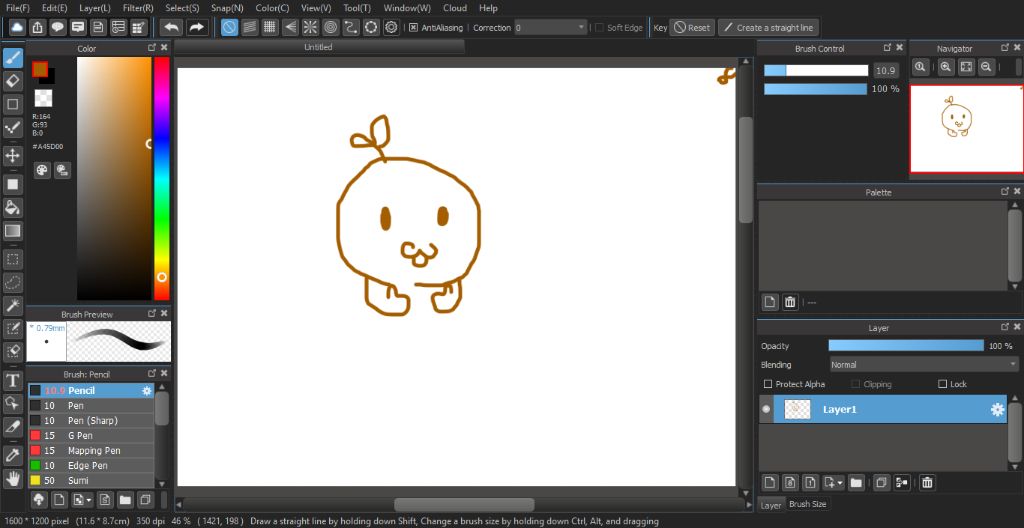Select the rectangular Select tool

coord(12,259)
